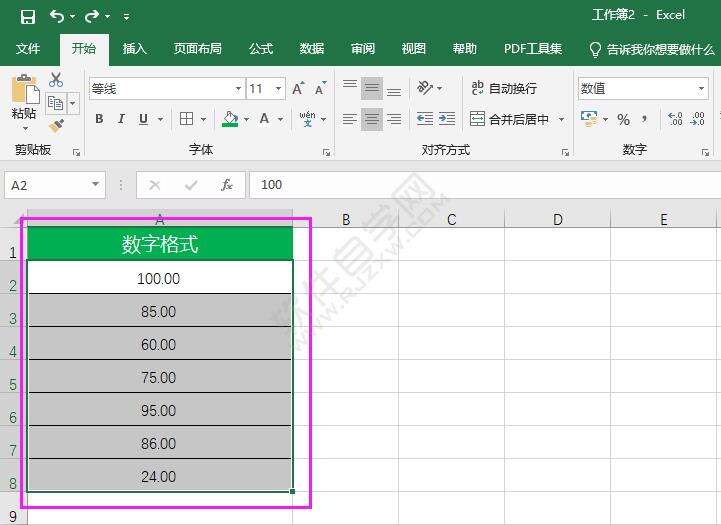Open the 剪贴板 group dialog launcher
The width and height of the screenshot is (721, 525).
click(76, 153)
